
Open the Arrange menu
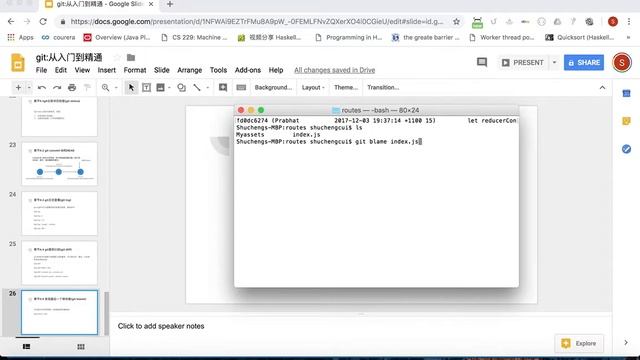click(x=189, y=70)
